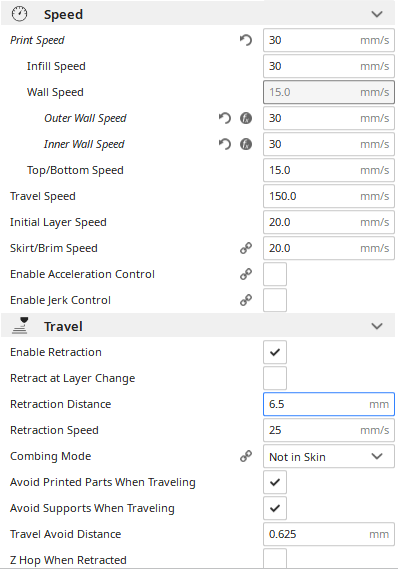Viewport: 398px width, 571px height.
Task: Click Inner Wall Speed formula icon
Action: (x=246, y=144)
